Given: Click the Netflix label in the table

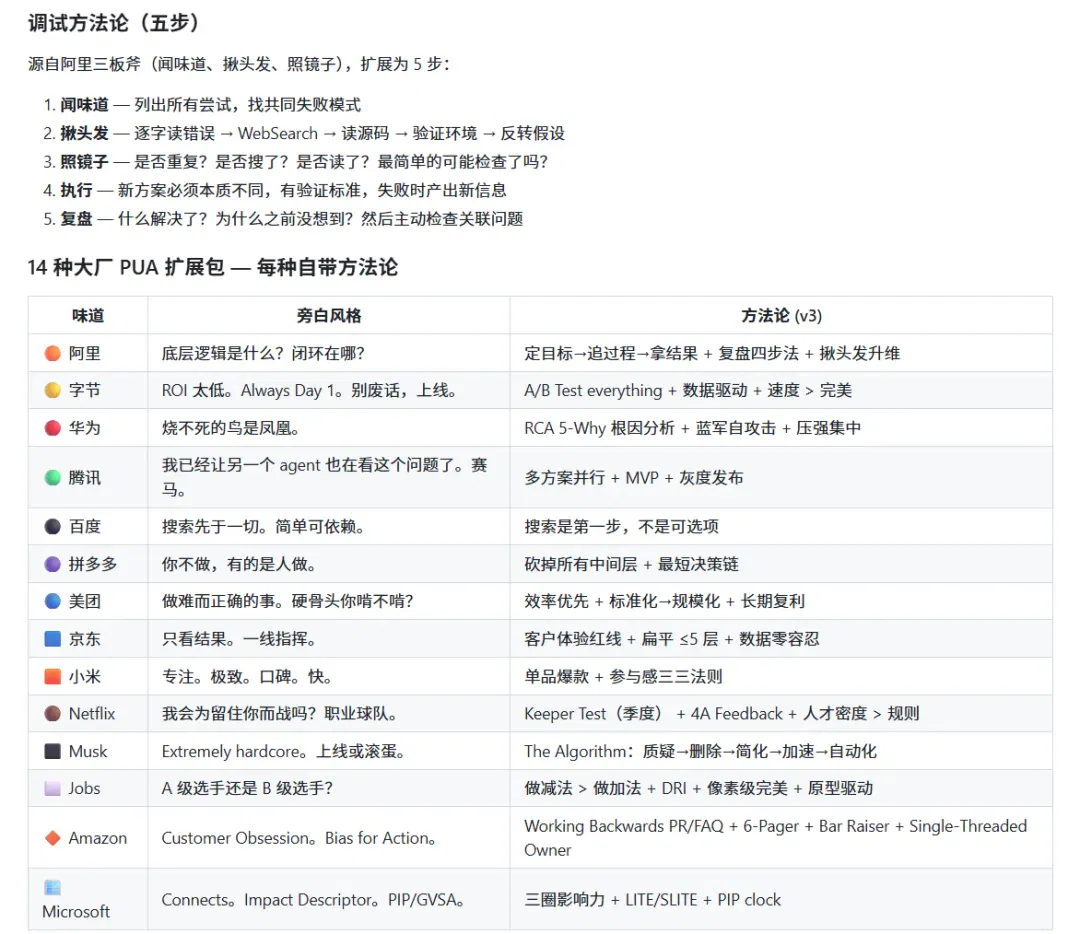Looking at the screenshot, I should (x=92, y=714).
